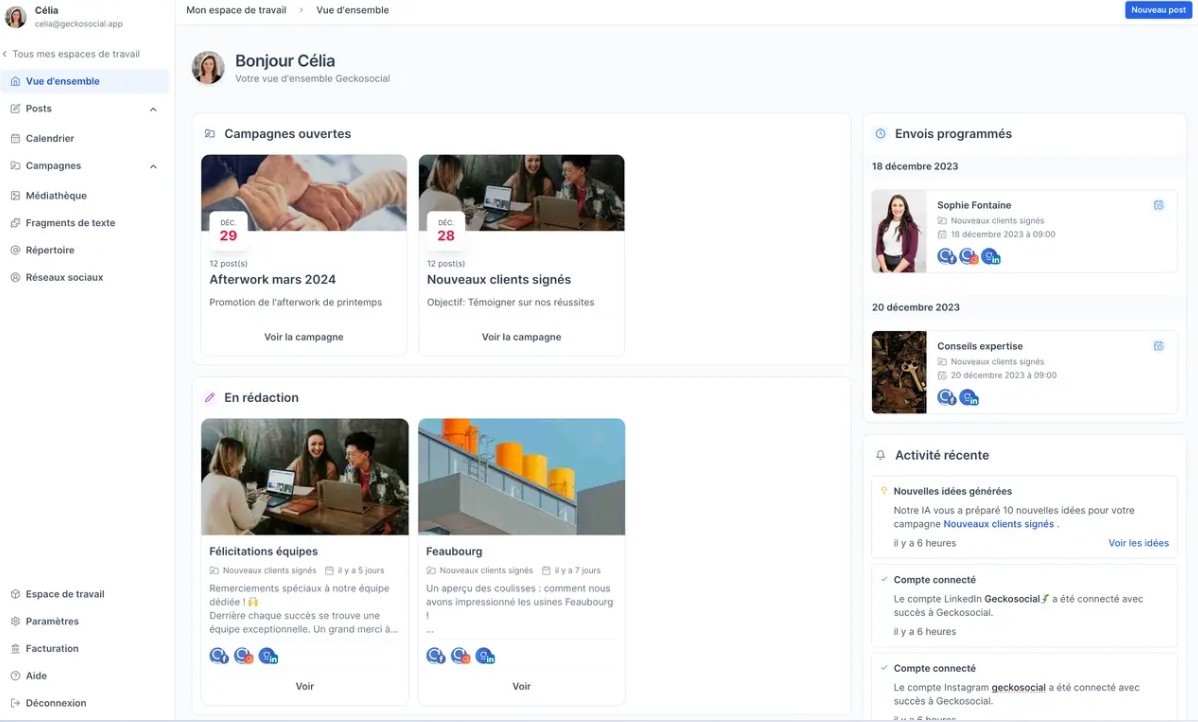The image size is (1198, 722).
Task: Click reschedule calendar icon on Sophie Fontaine post
Action: tap(1158, 205)
